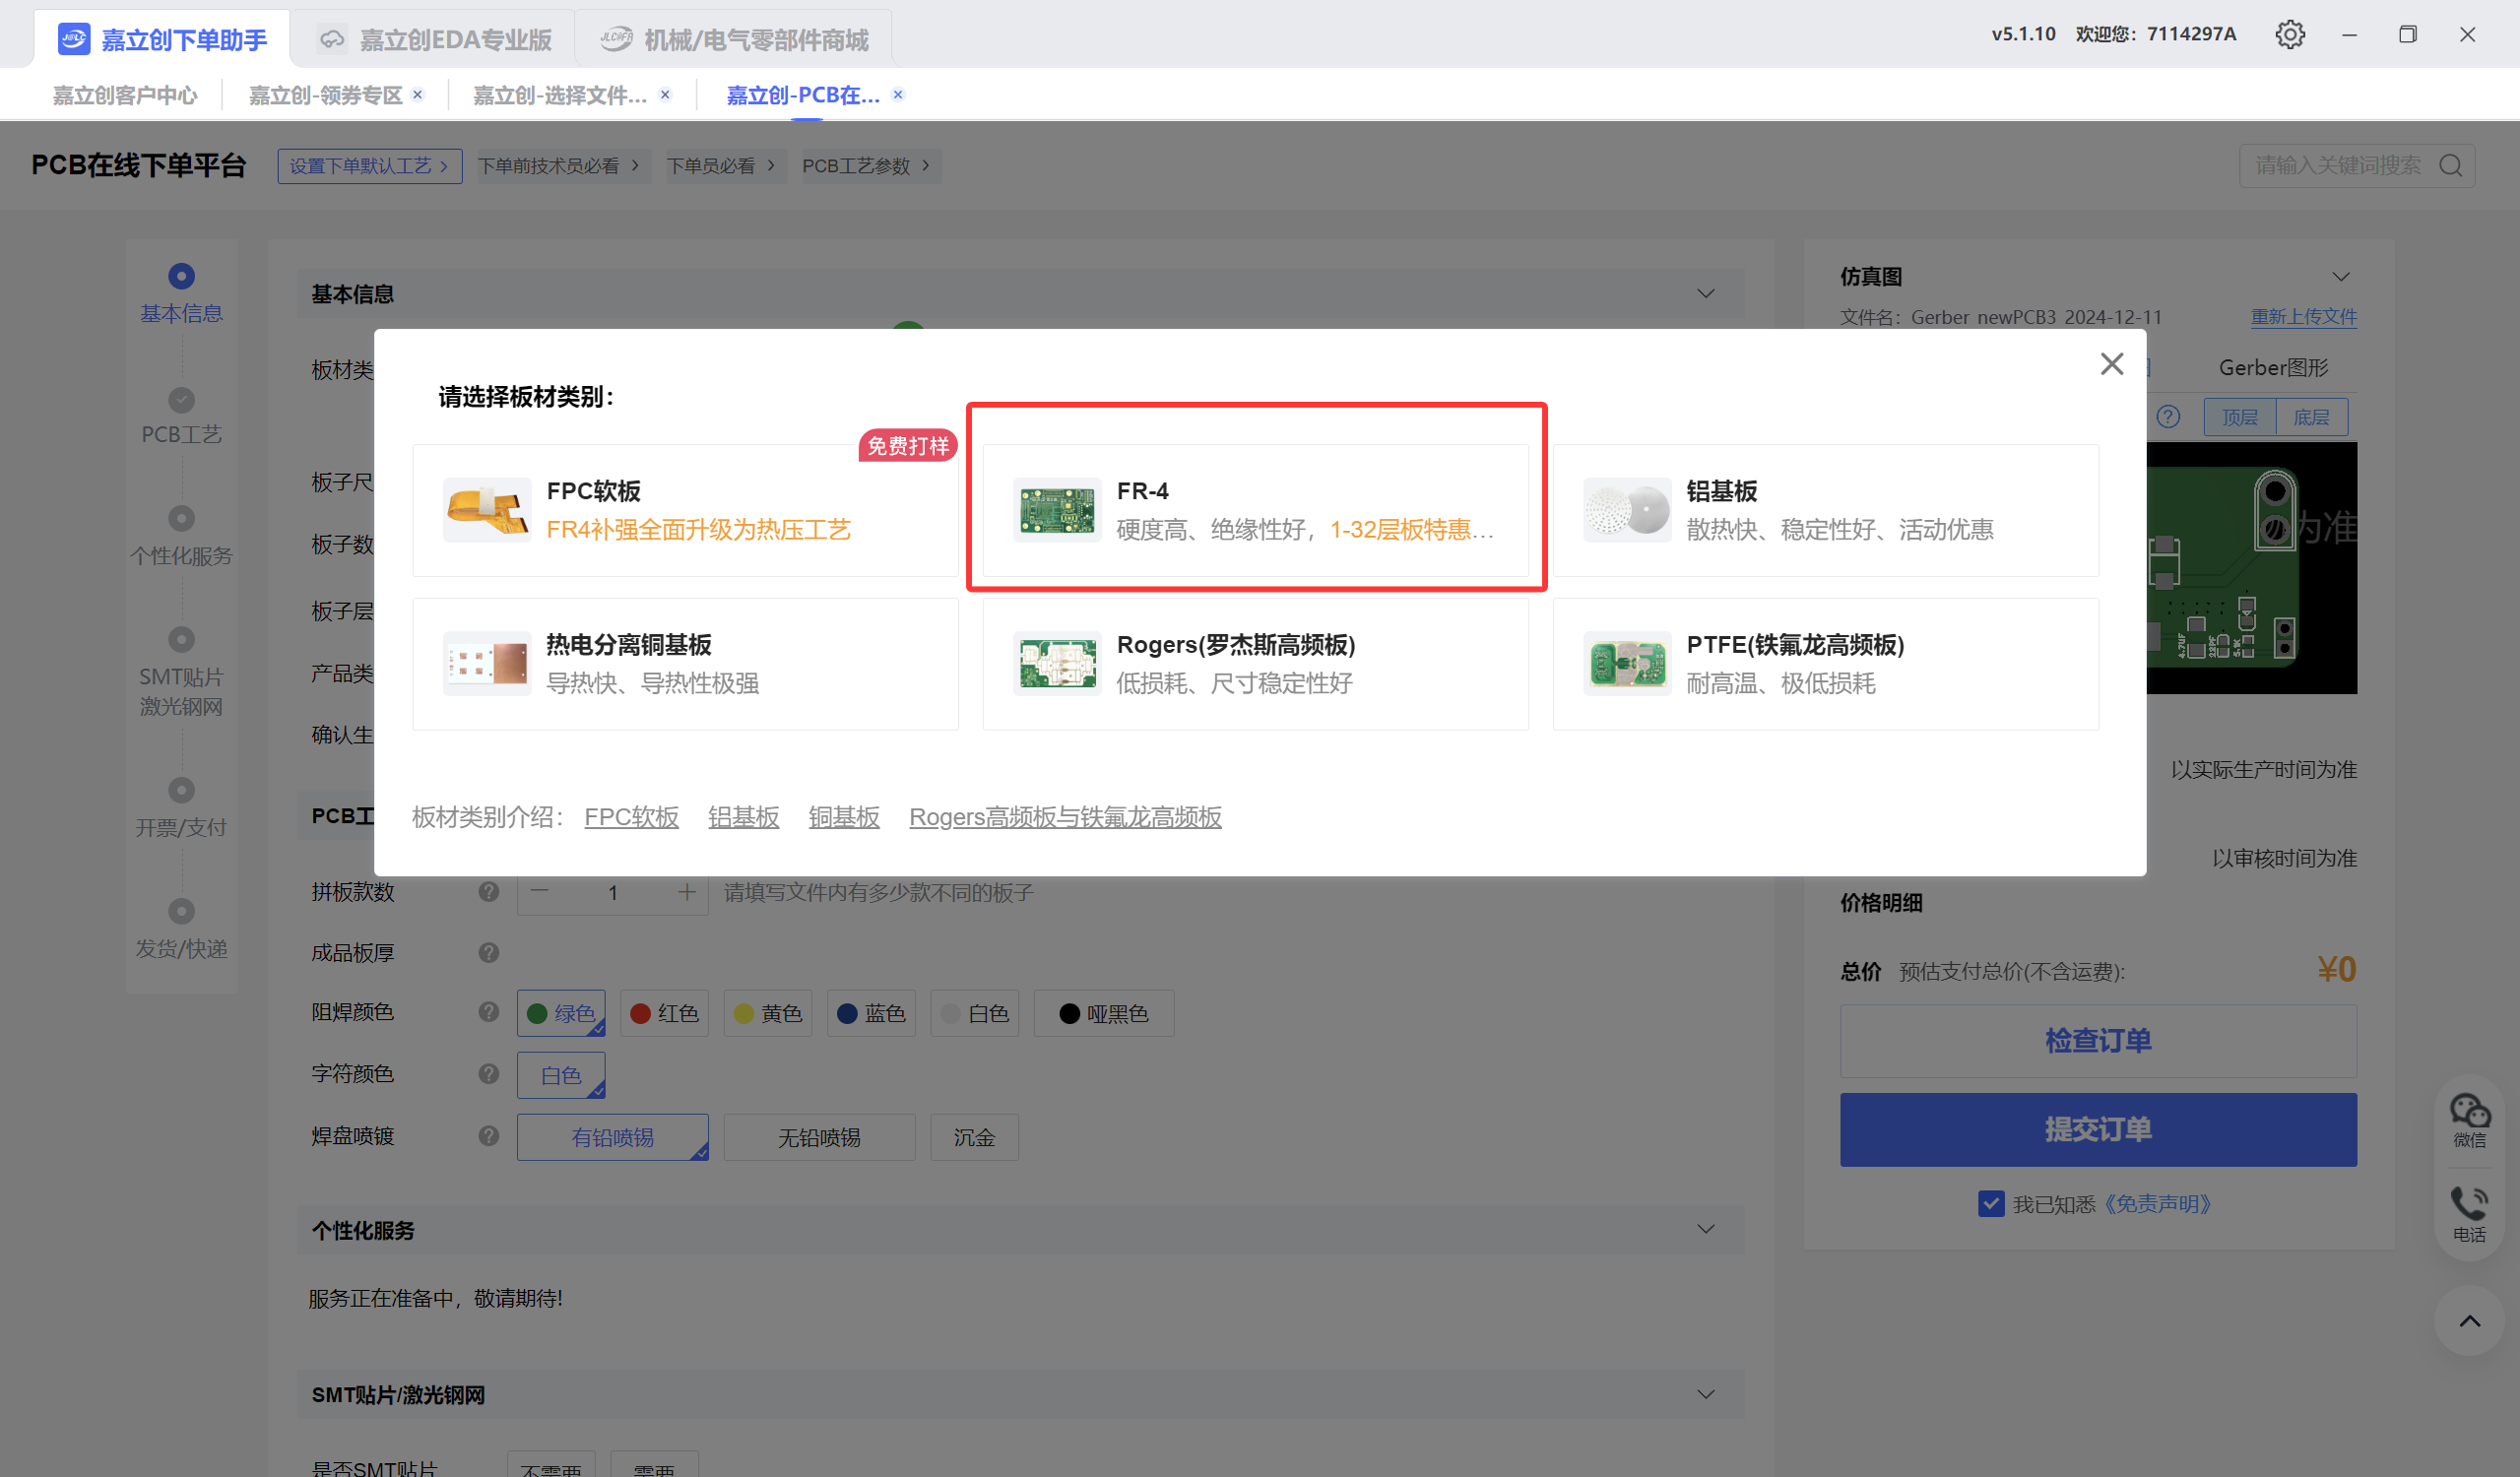This screenshot has width=2520, height=1477.
Task: Close the 嘉立创-PCB在线下单 tab
Action: [x=898, y=94]
